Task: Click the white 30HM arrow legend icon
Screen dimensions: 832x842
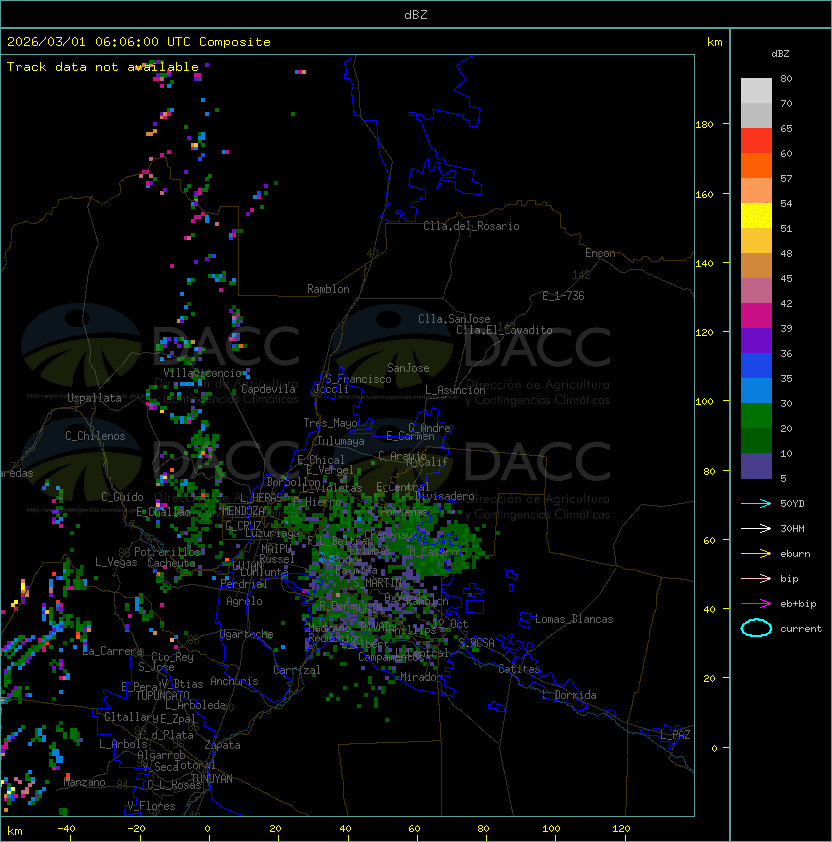Action: (756, 529)
